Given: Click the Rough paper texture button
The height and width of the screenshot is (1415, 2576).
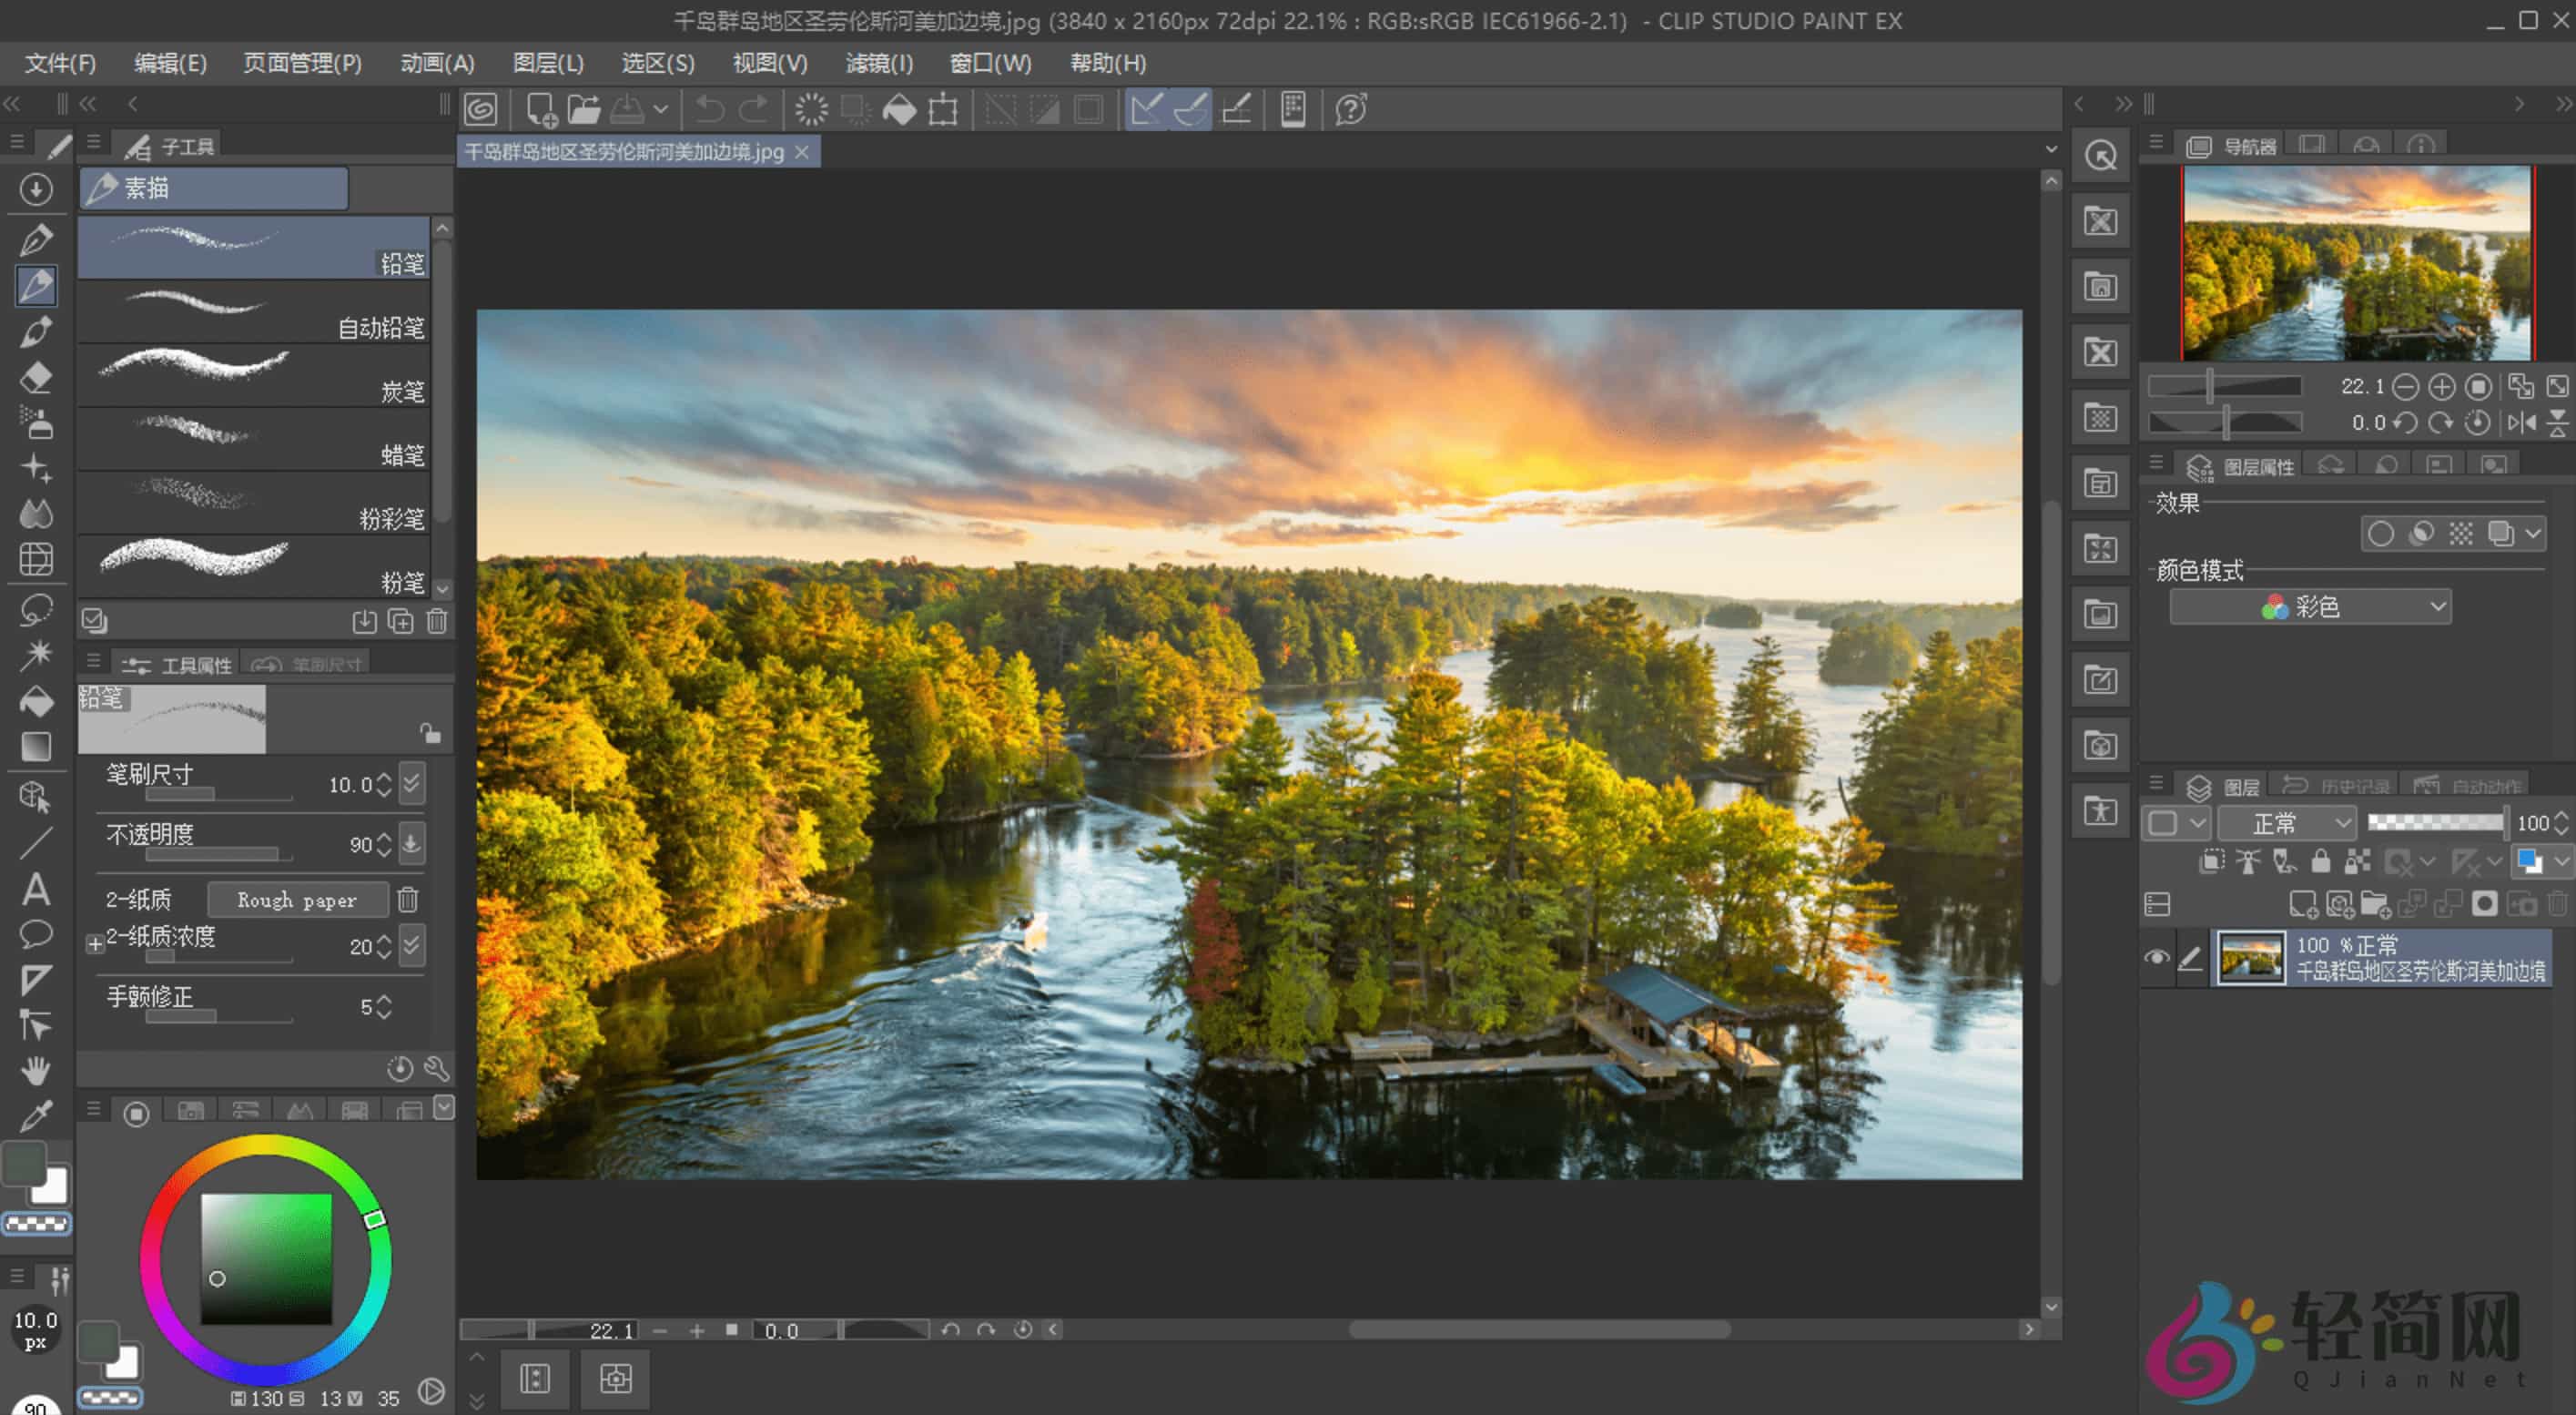Looking at the screenshot, I should coord(297,899).
